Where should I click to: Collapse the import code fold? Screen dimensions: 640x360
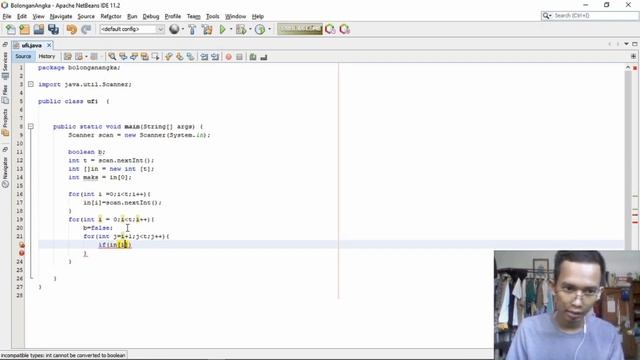point(31,84)
